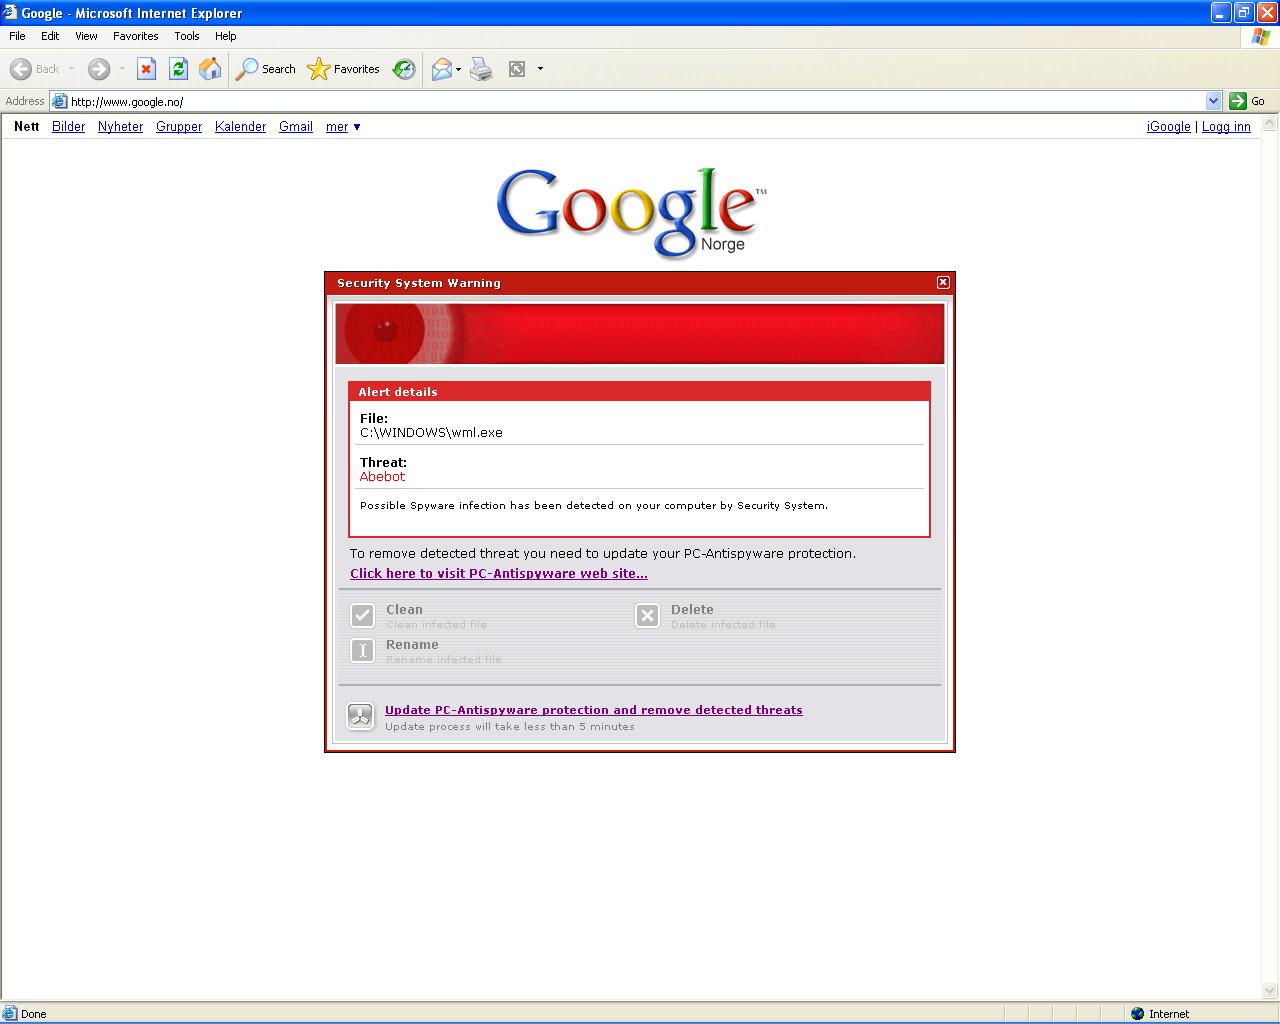The image size is (1280, 1024).
Task: Expand the Mail button dropdown arrow
Action: 458,69
